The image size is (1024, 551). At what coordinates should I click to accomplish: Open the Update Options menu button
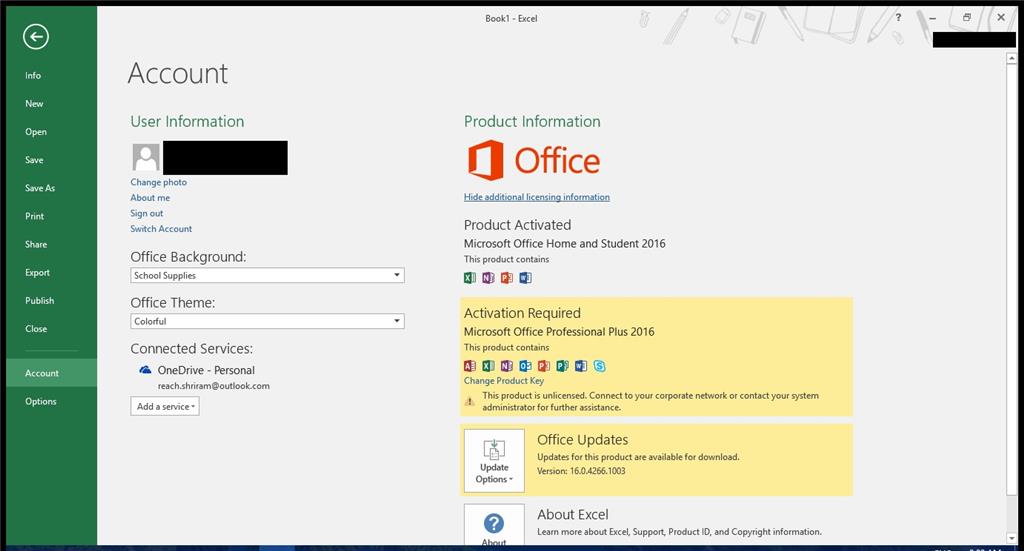click(494, 460)
